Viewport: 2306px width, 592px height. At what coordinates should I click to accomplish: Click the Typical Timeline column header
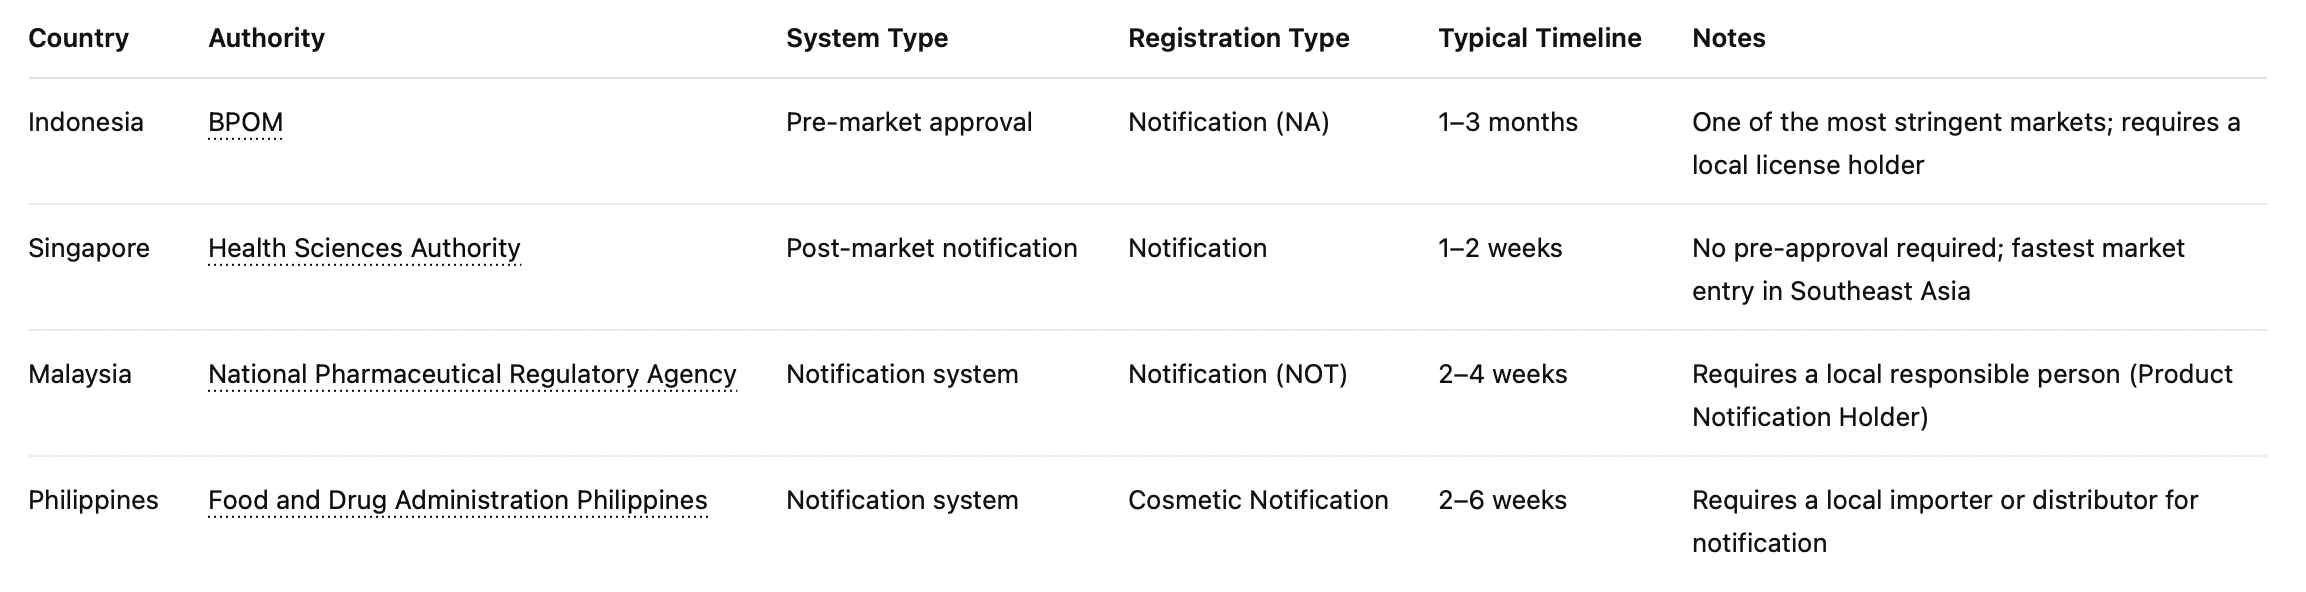tap(1539, 38)
